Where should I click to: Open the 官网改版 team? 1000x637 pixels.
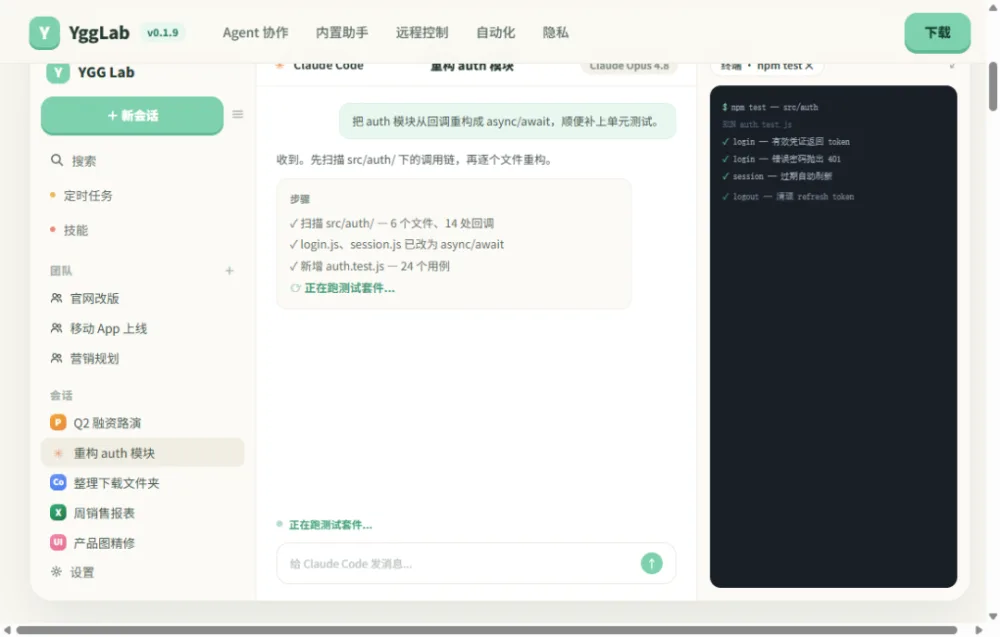tap(94, 298)
